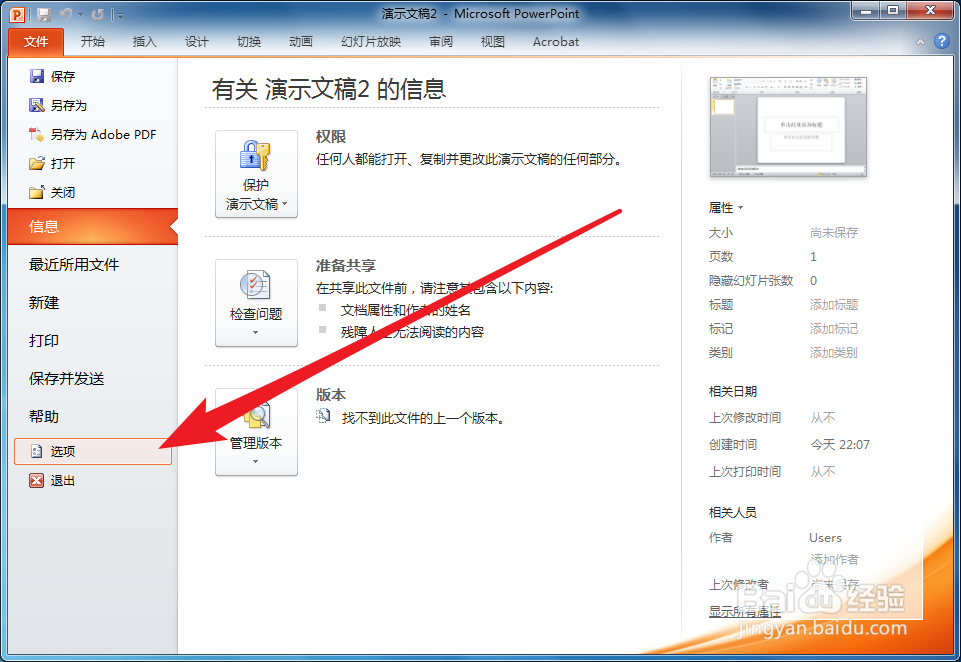Click the 尚未保存 size value
Screen dimensions: 961x662
coord(834,232)
